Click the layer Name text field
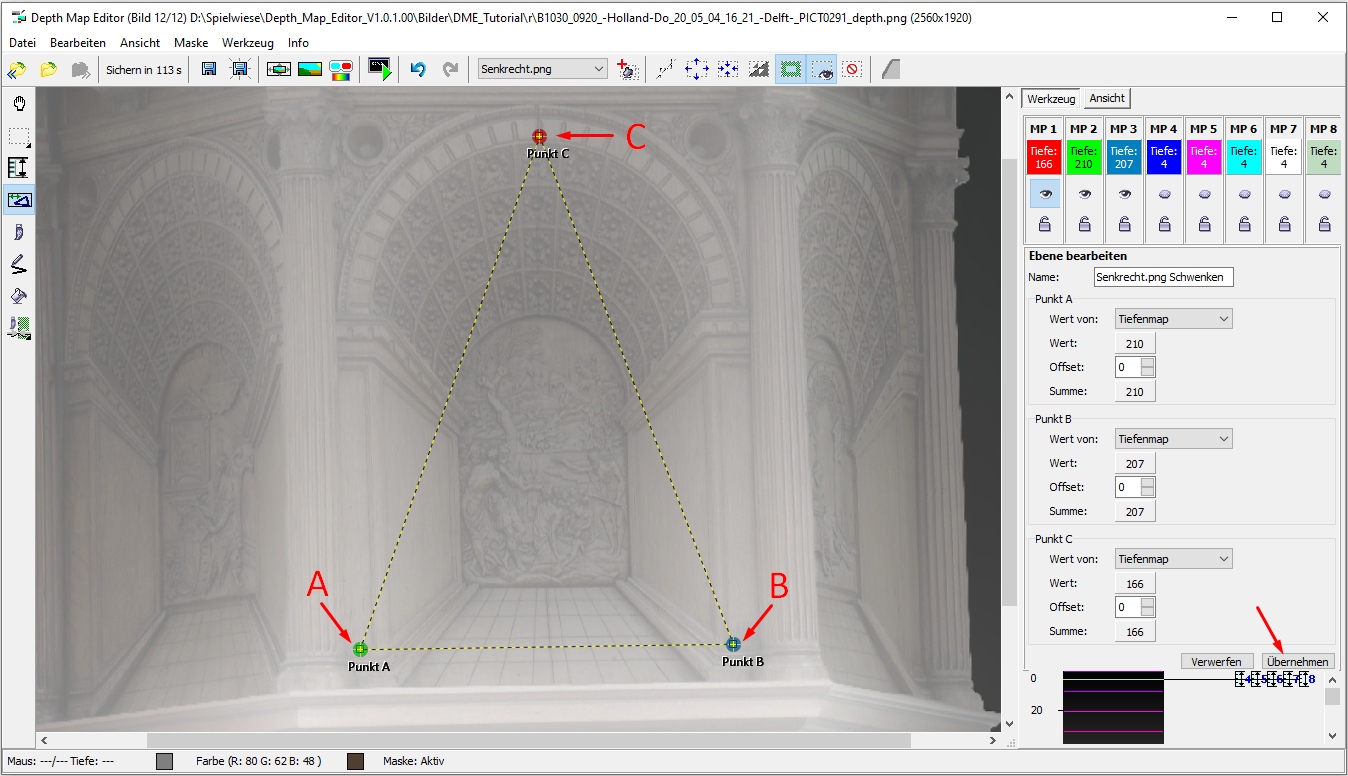 click(x=1163, y=277)
